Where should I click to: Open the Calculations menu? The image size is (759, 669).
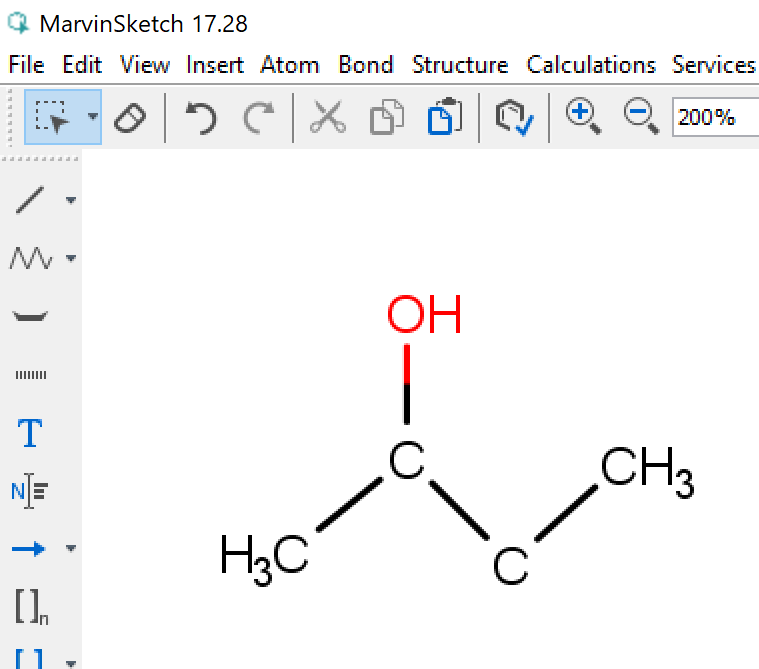[x=591, y=65]
